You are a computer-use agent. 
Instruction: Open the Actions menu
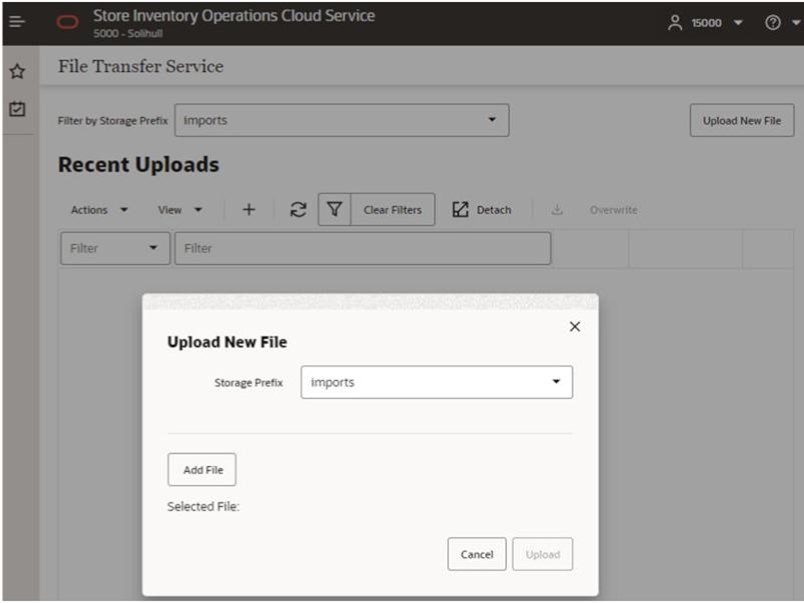pyautogui.click(x=97, y=209)
